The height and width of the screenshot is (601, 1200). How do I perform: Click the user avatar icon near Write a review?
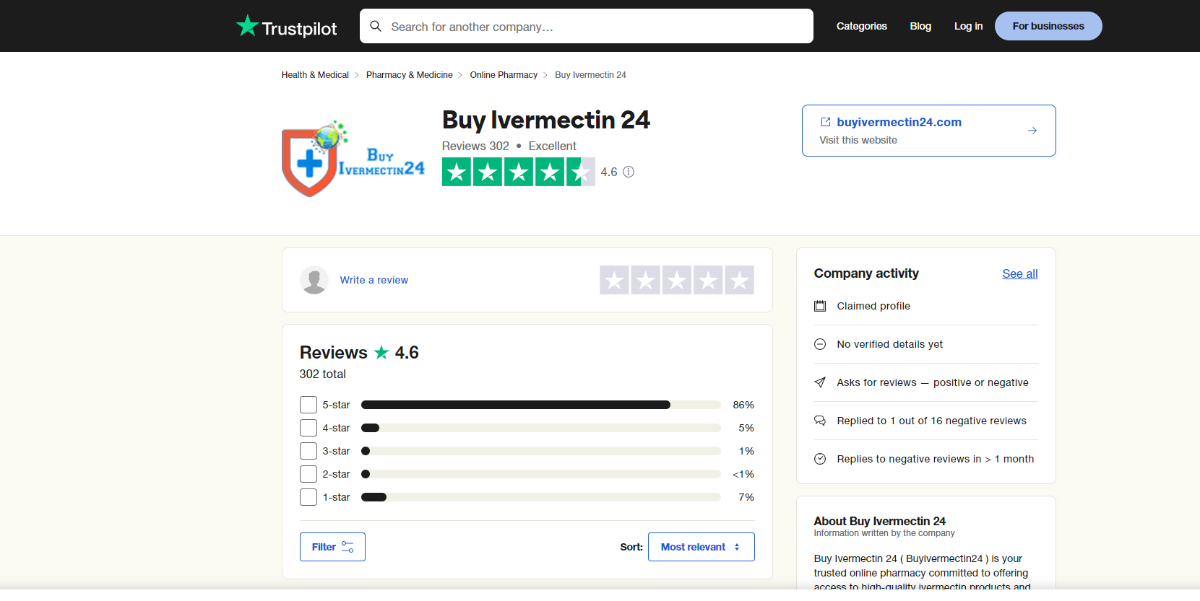(x=314, y=280)
